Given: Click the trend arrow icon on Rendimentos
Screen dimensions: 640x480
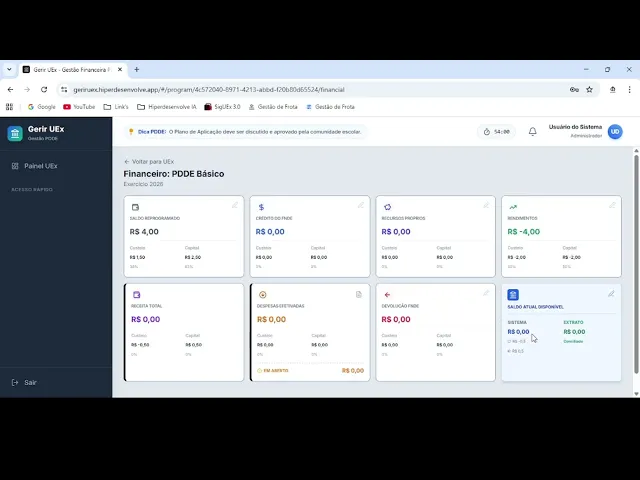Looking at the screenshot, I should (x=513, y=207).
